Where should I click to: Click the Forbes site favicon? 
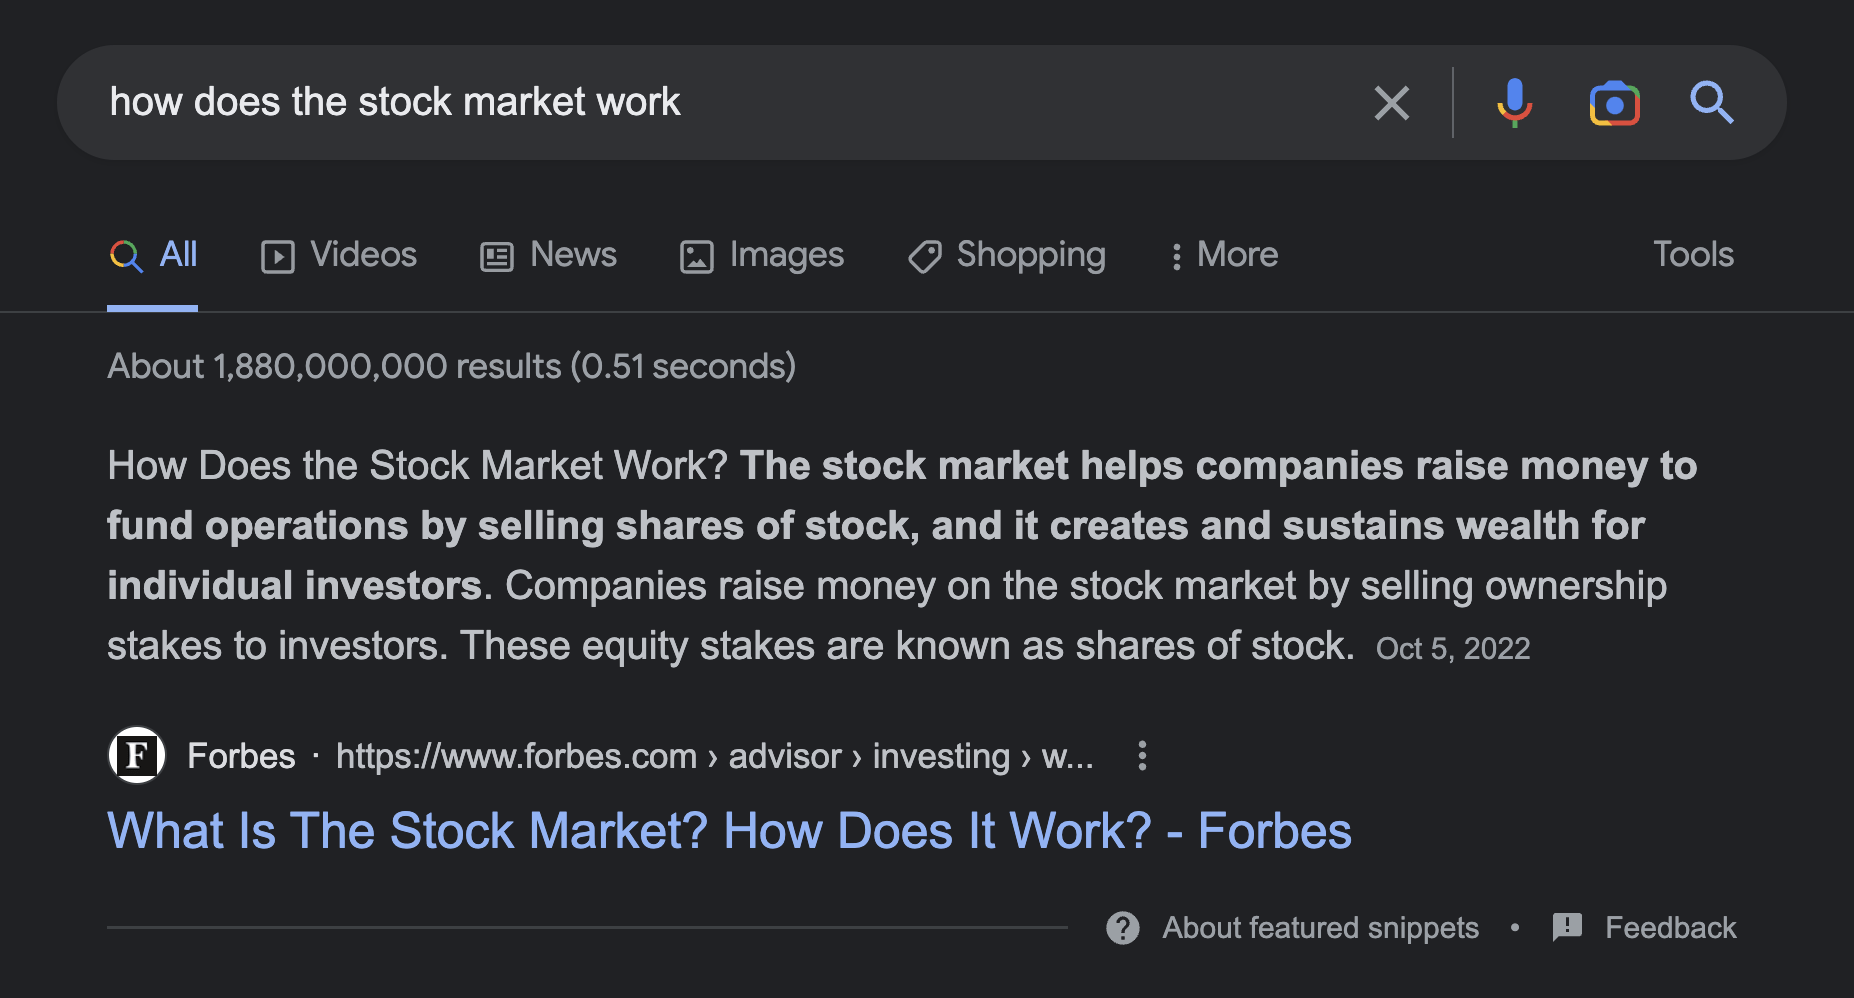(136, 755)
